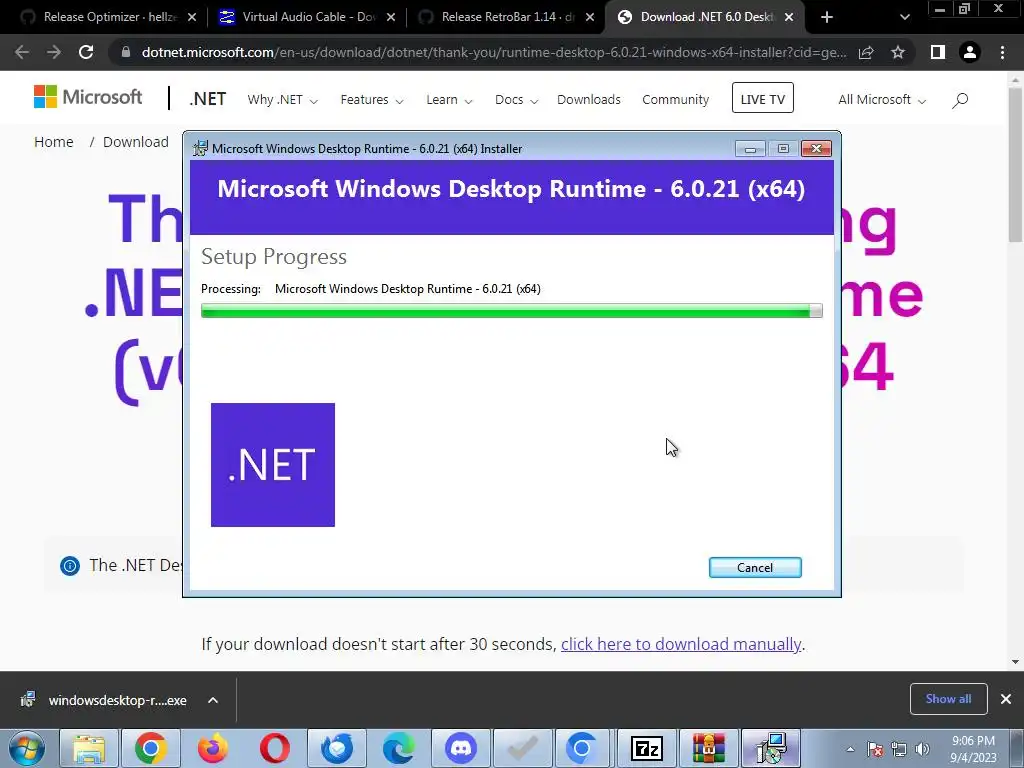Click the green setup progress bar
Viewport: 1024px width, 768px height.
pos(511,311)
